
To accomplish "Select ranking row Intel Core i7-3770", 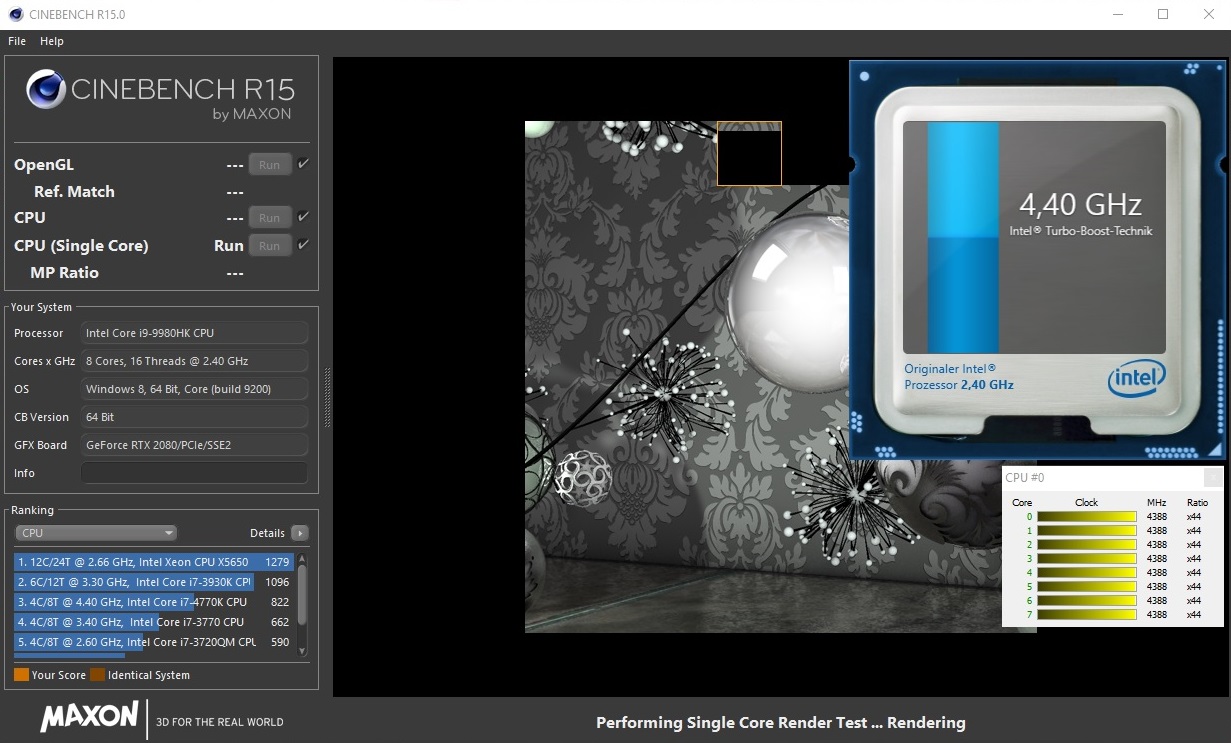I will pos(154,622).
